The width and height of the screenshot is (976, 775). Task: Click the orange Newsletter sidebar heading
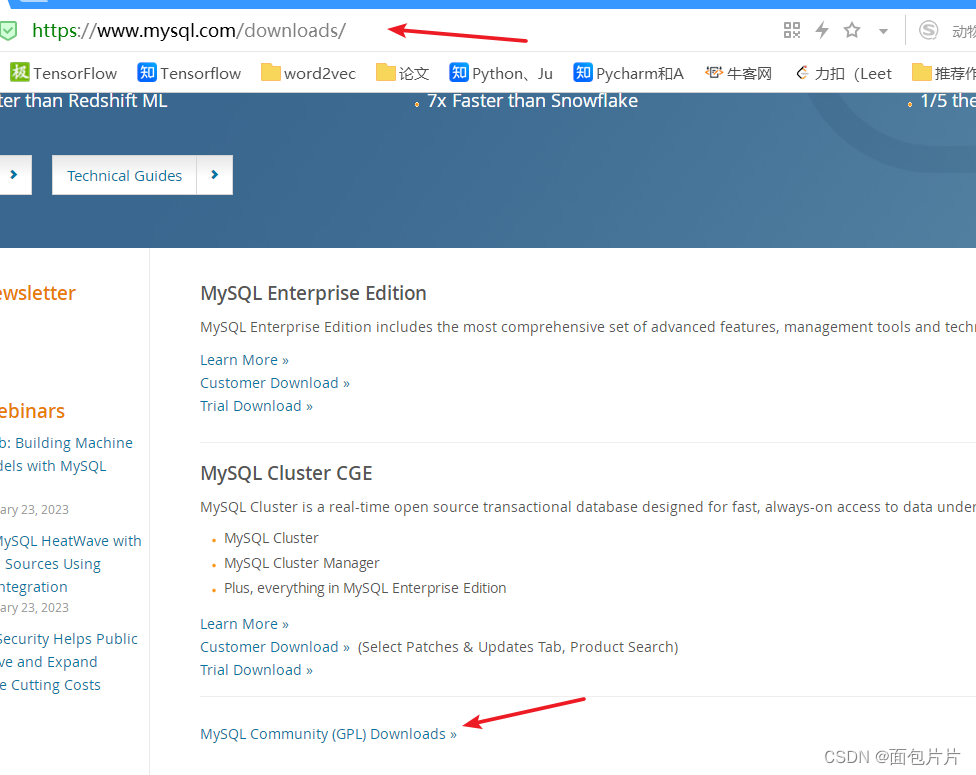(37, 293)
